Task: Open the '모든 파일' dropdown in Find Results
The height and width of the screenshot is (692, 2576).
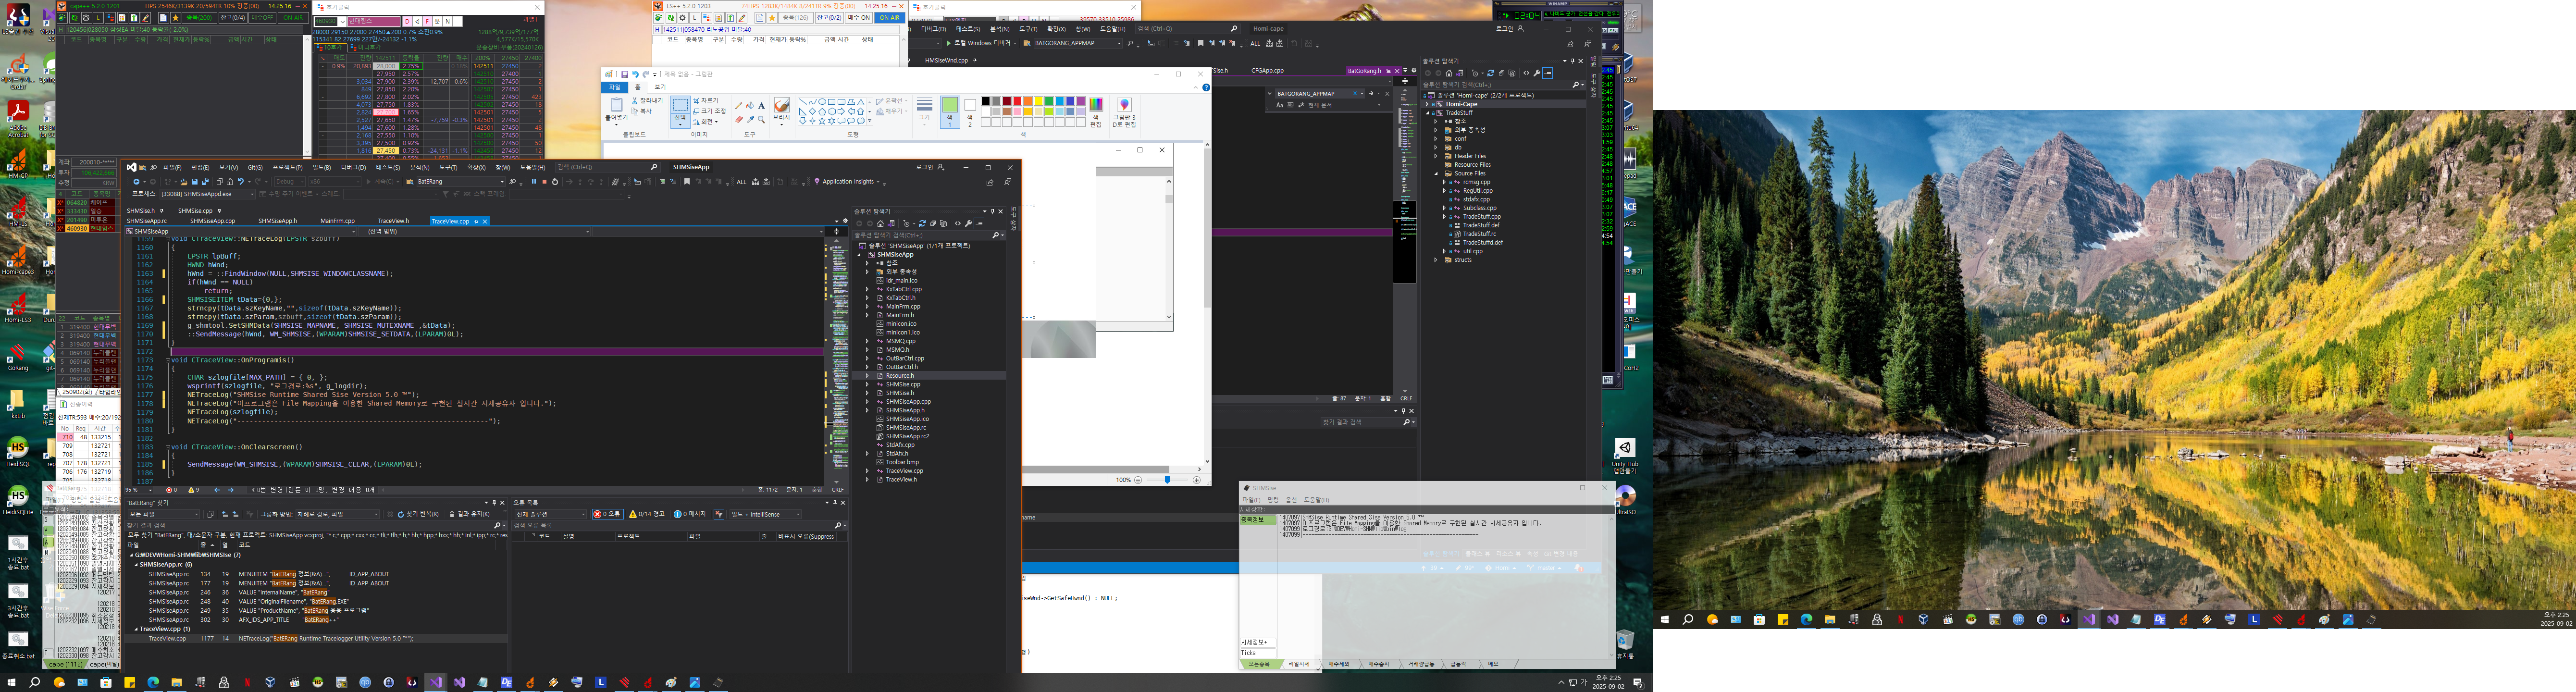Action: [163, 514]
